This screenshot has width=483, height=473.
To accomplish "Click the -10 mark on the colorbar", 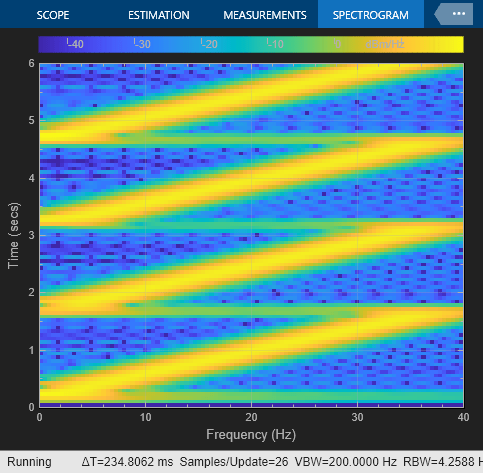I will 275,44.
